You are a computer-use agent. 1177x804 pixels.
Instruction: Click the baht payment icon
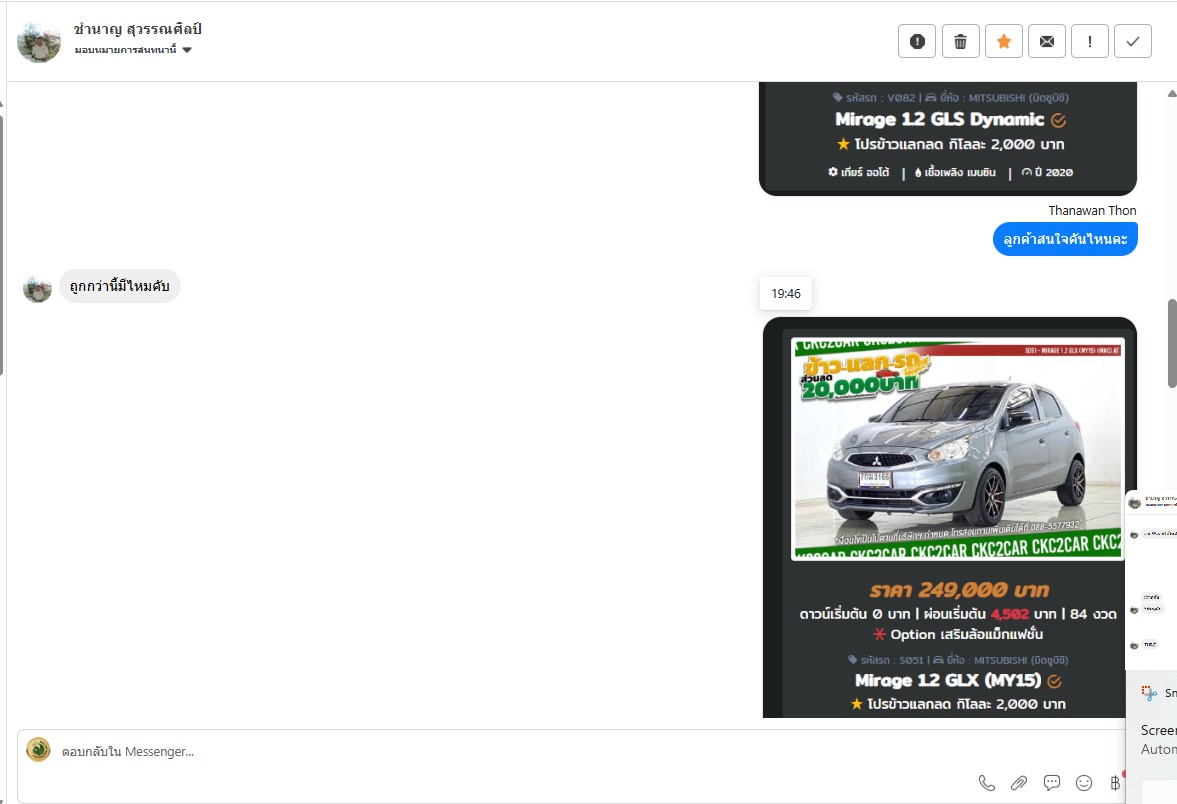(x=1115, y=783)
